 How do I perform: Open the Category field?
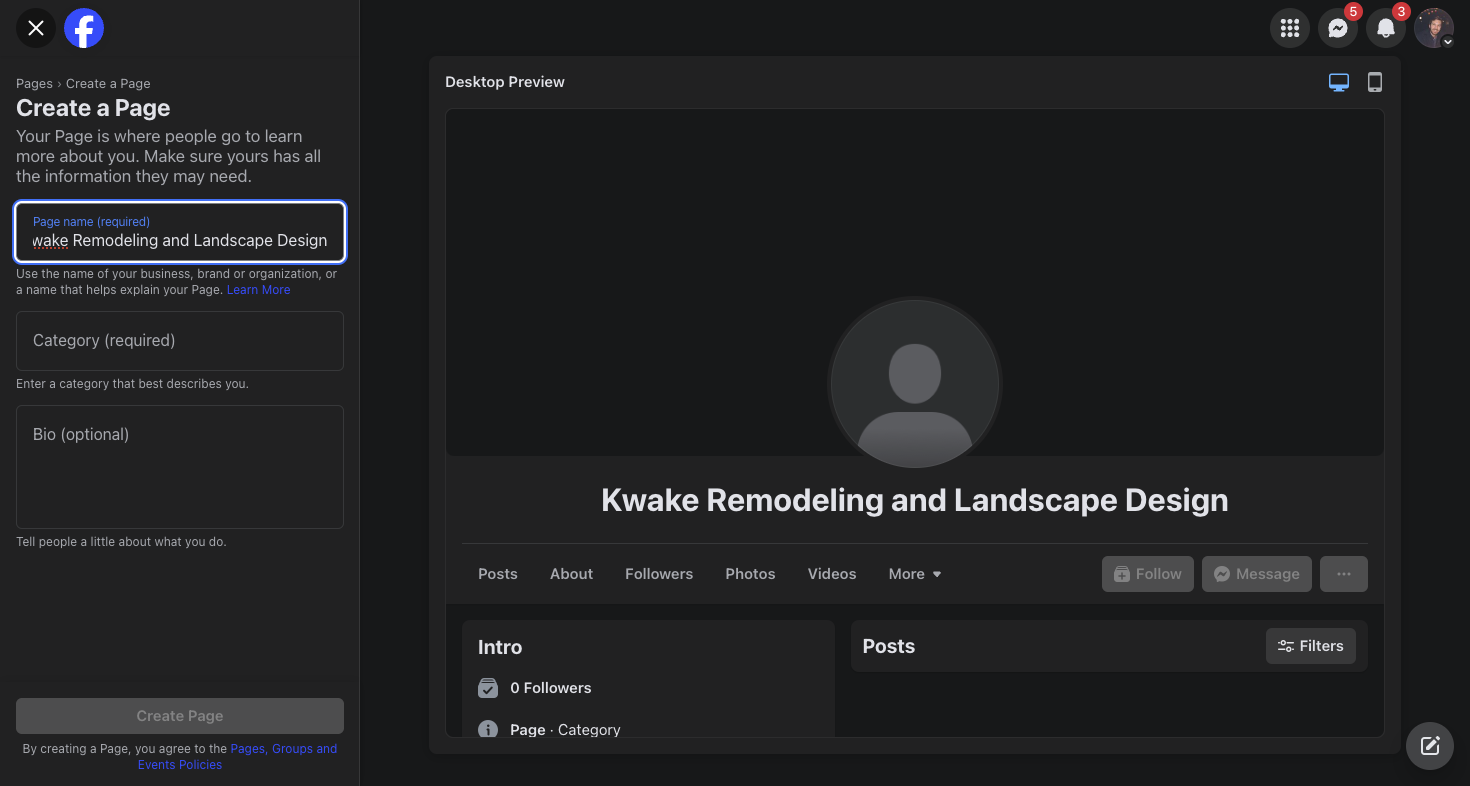coord(180,341)
